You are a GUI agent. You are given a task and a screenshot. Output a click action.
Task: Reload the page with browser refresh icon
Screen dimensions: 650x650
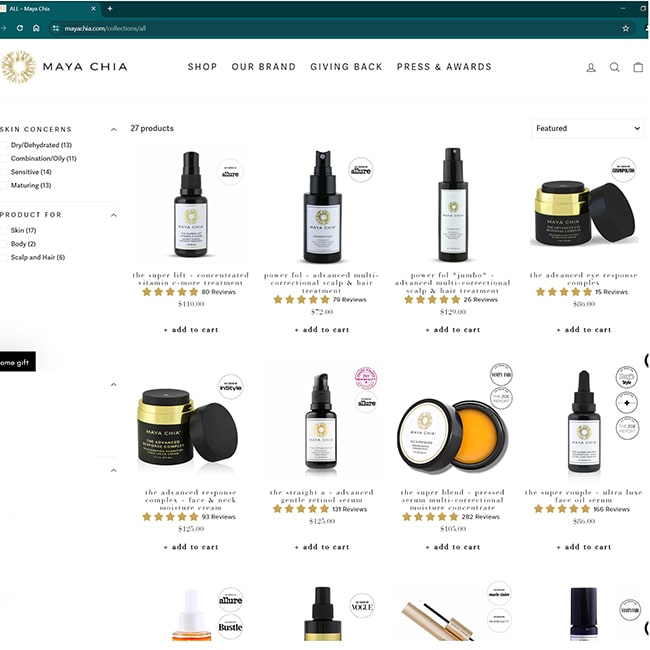coord(20,28)
